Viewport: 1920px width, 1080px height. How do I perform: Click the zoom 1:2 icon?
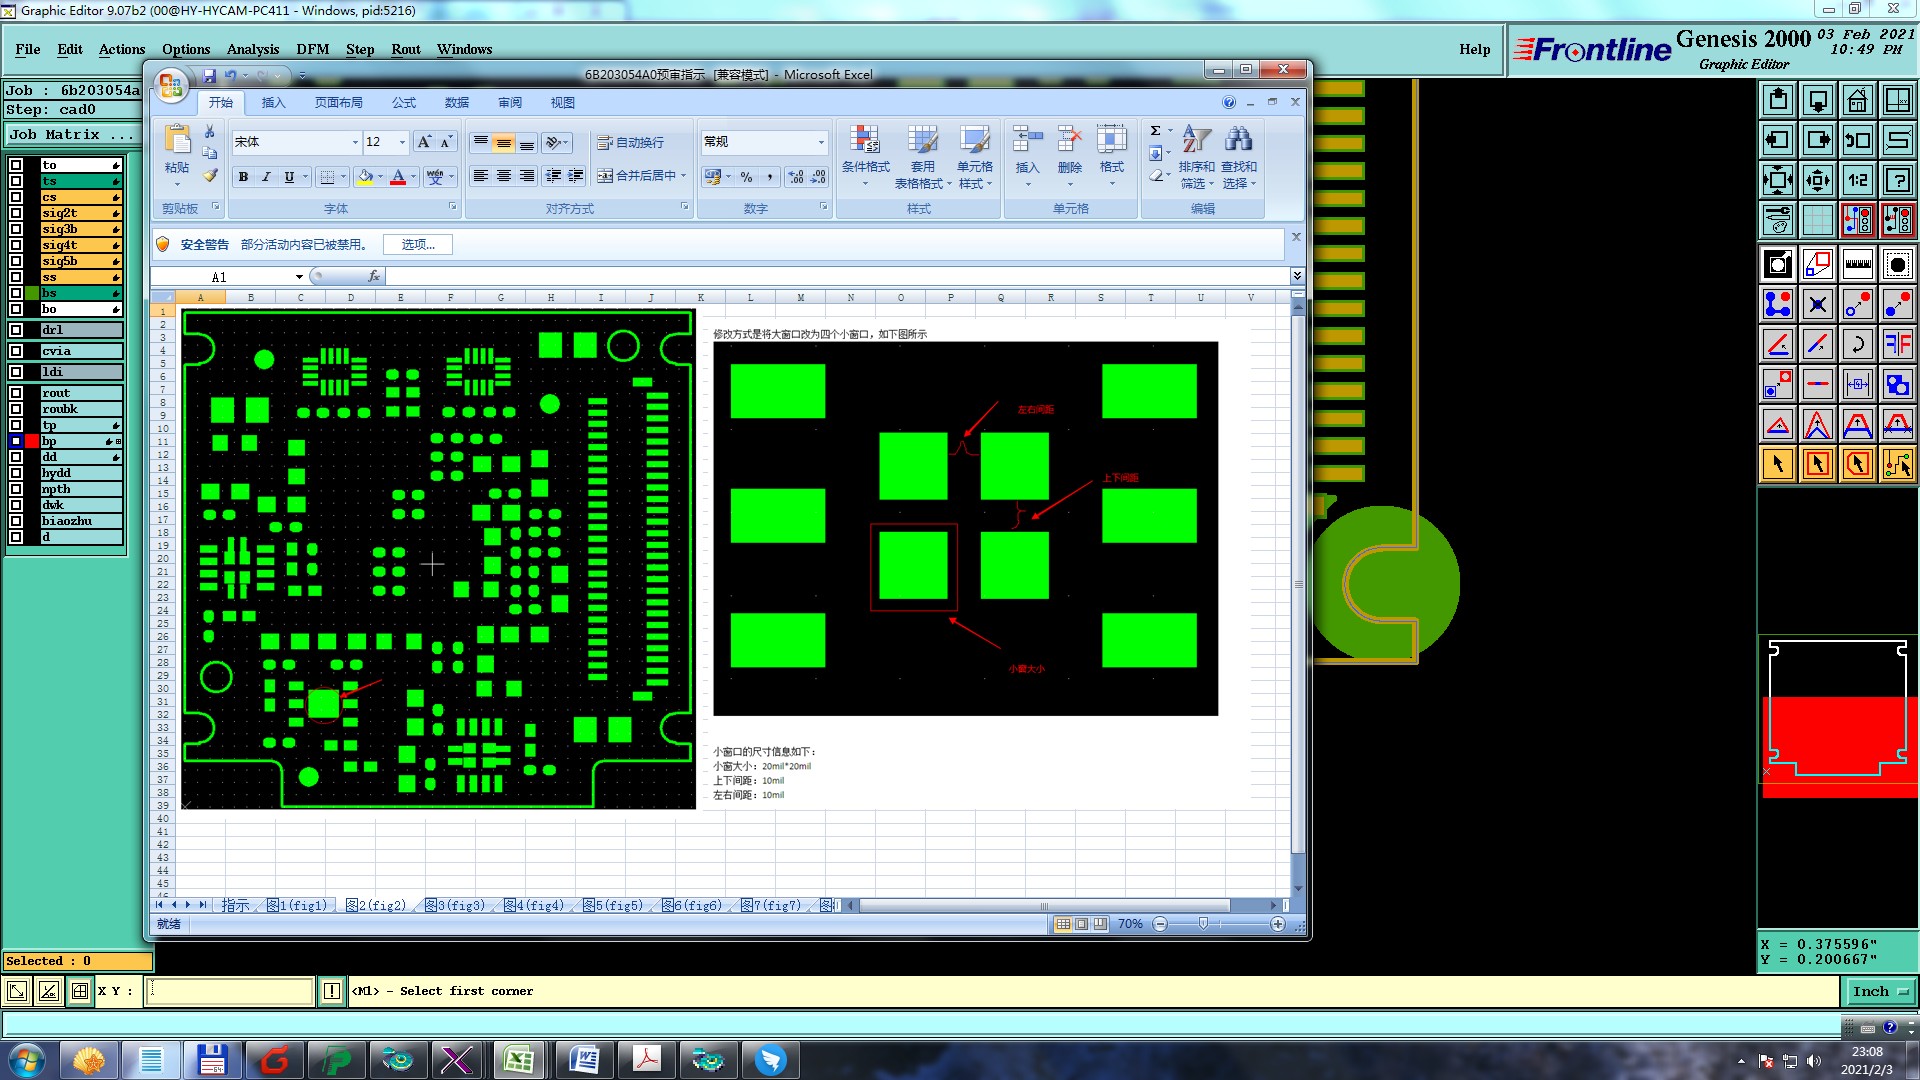[x=1857, y=180]
